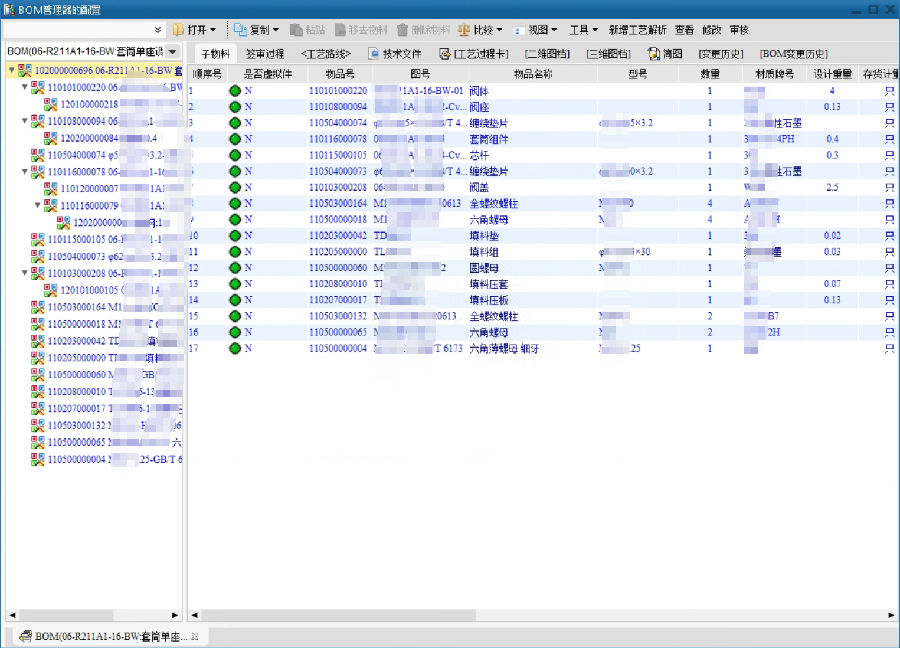Click the 技术文件 tab document icon

(374, 53)
